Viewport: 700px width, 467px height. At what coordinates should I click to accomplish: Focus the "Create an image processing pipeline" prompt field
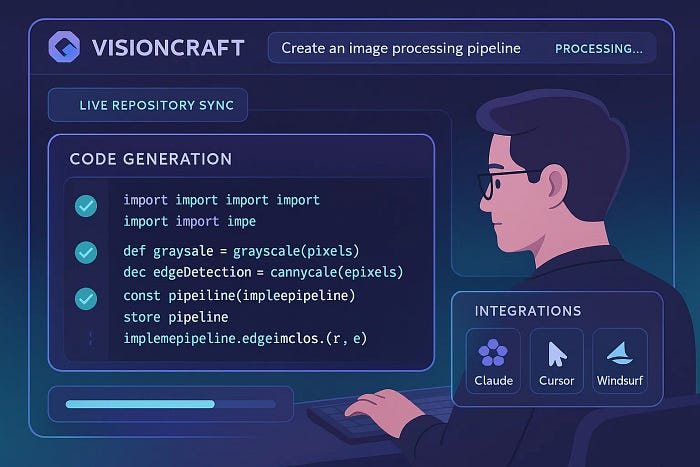click(462, 48)
